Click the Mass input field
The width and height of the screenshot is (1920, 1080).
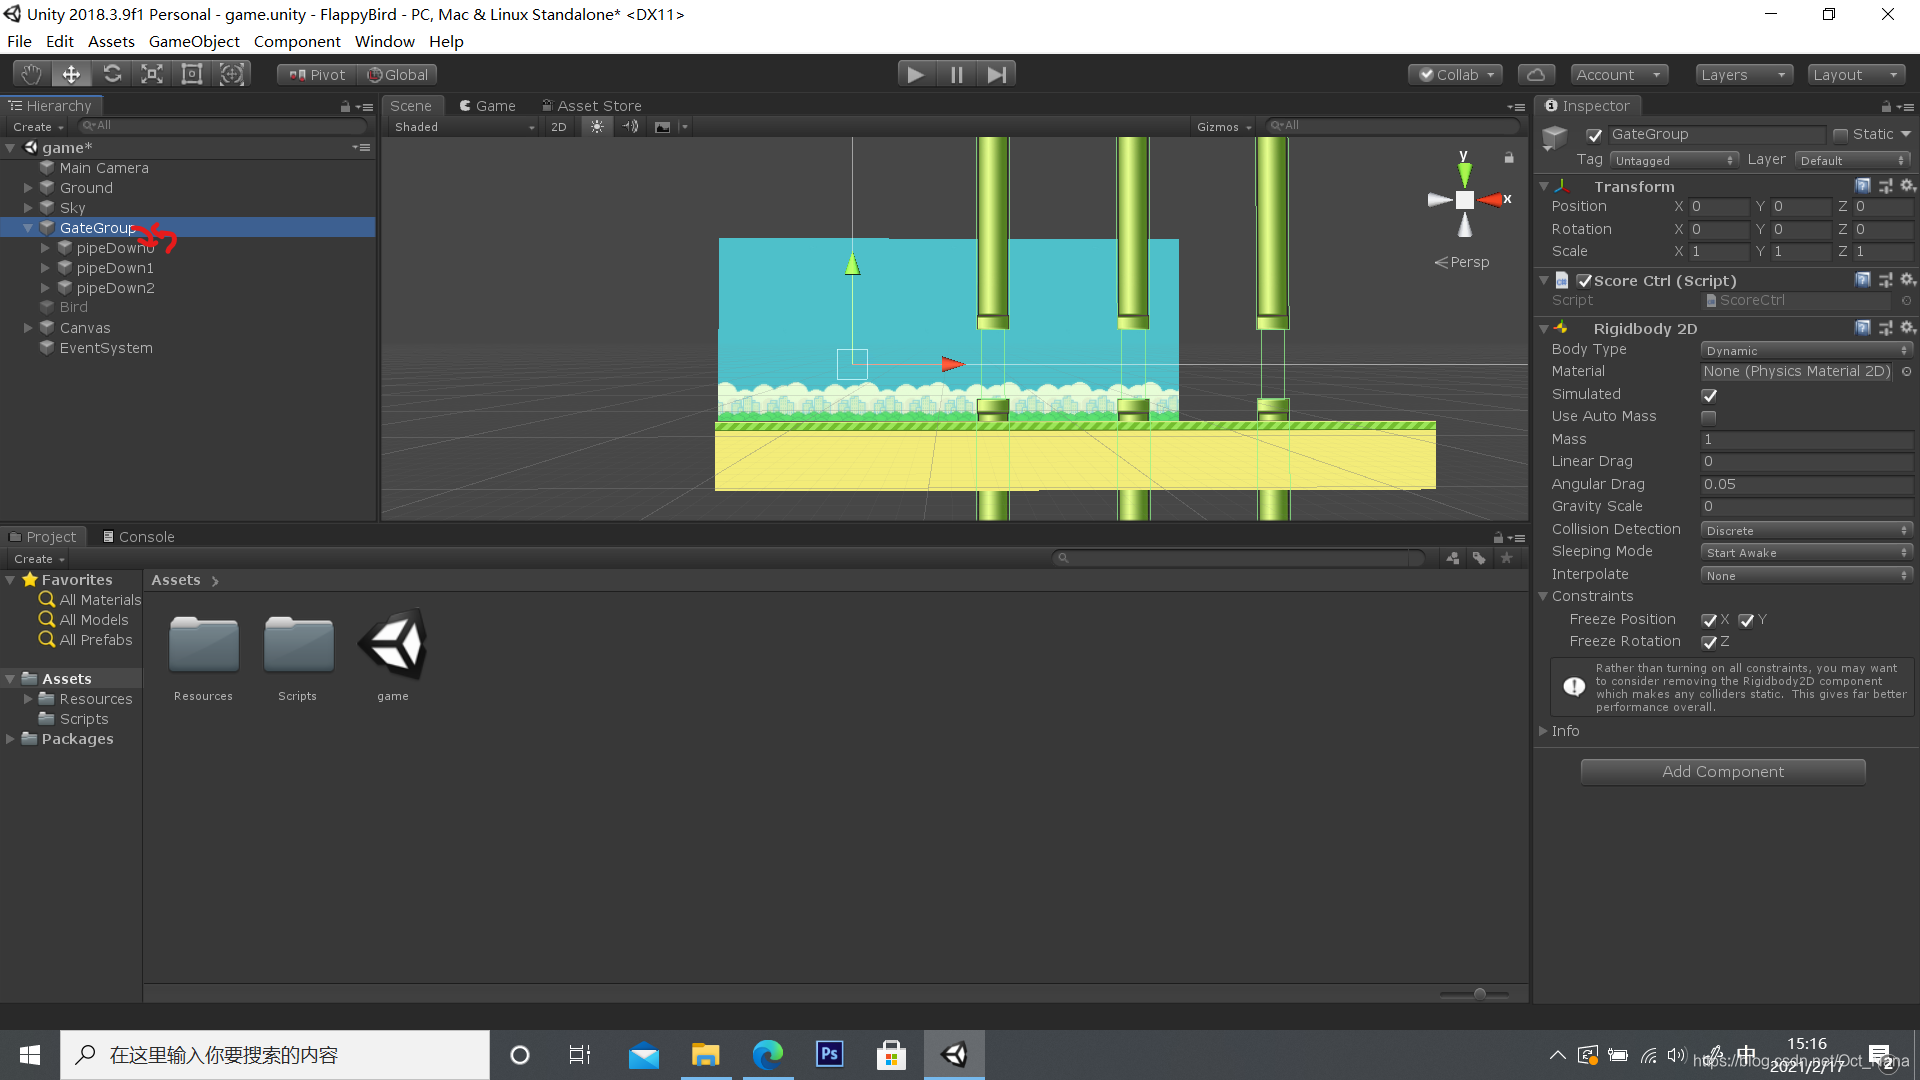click(x=1806, y=440)
